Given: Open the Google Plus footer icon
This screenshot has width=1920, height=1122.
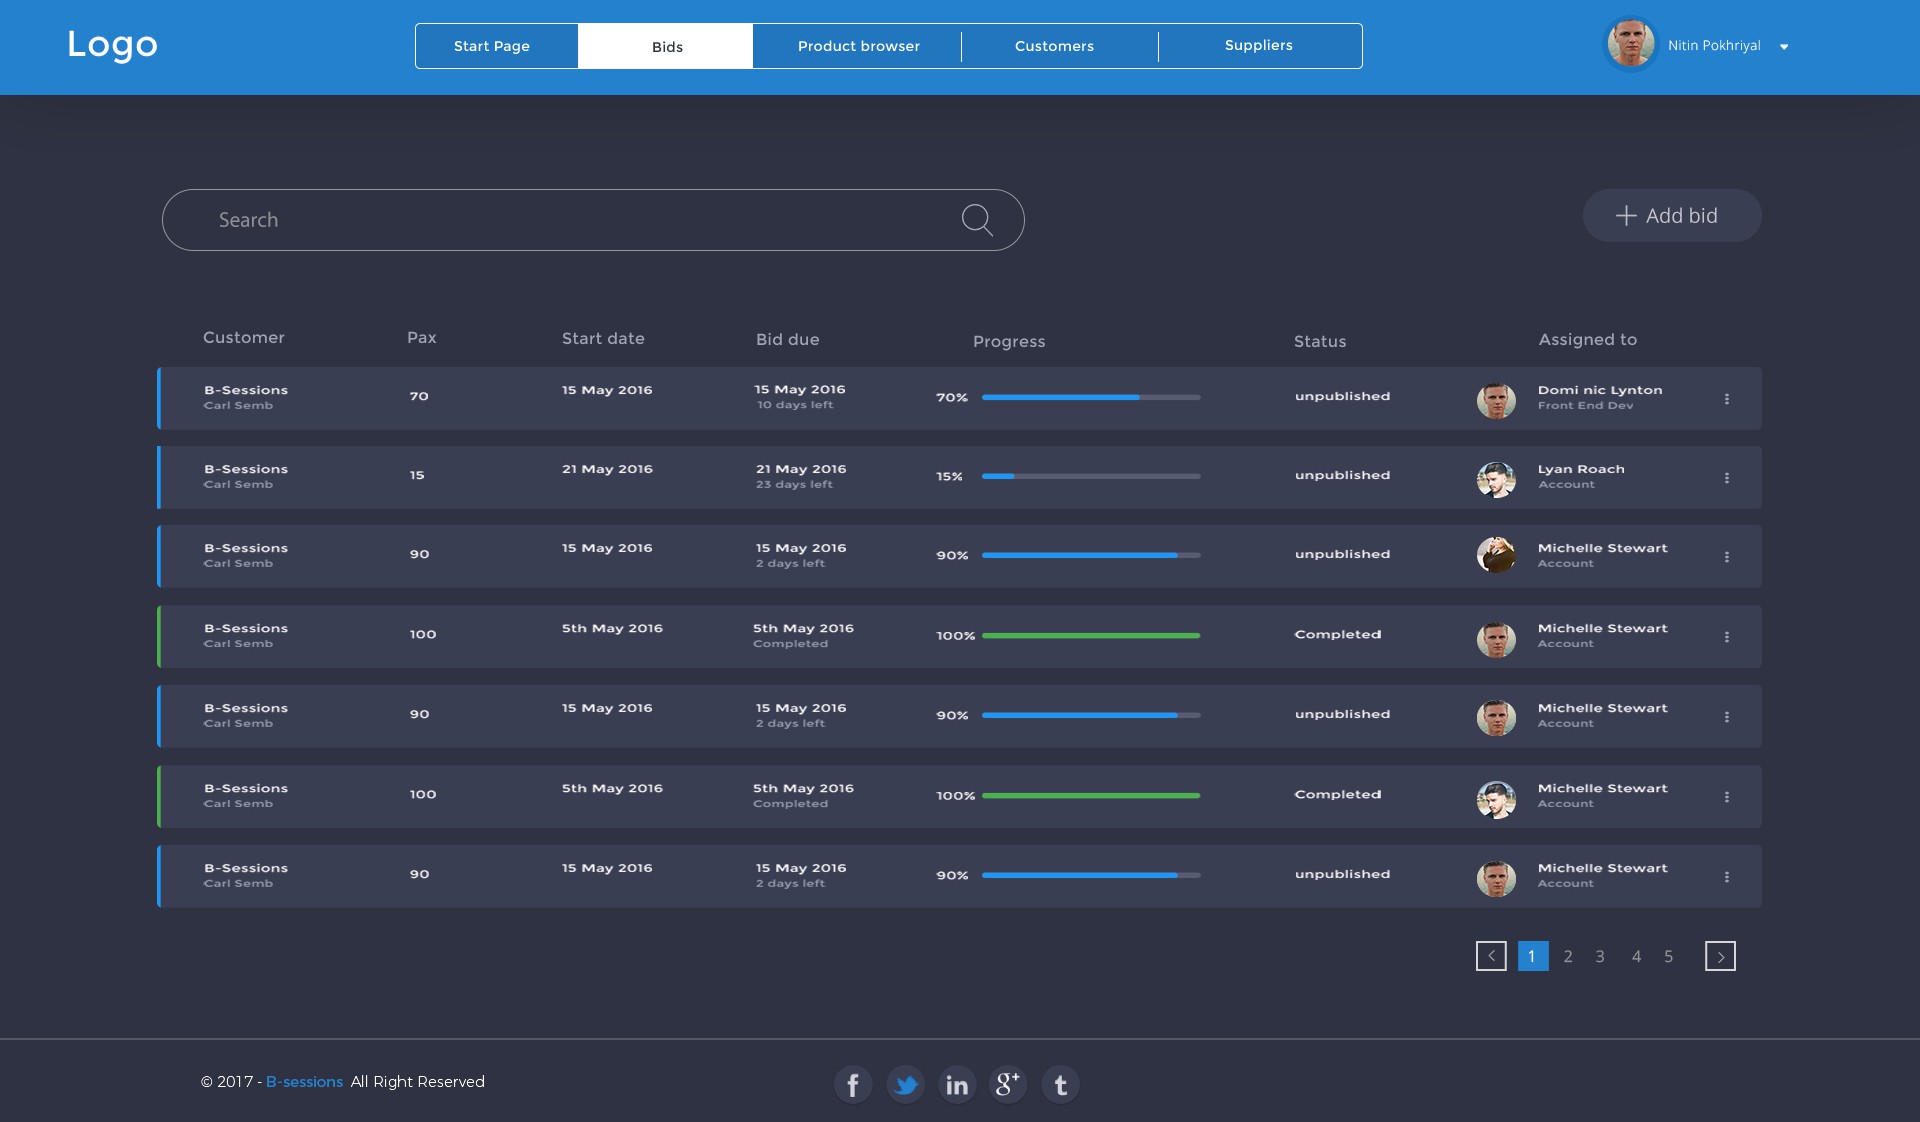Looking at the screenshot, I should [1008, 1084].
